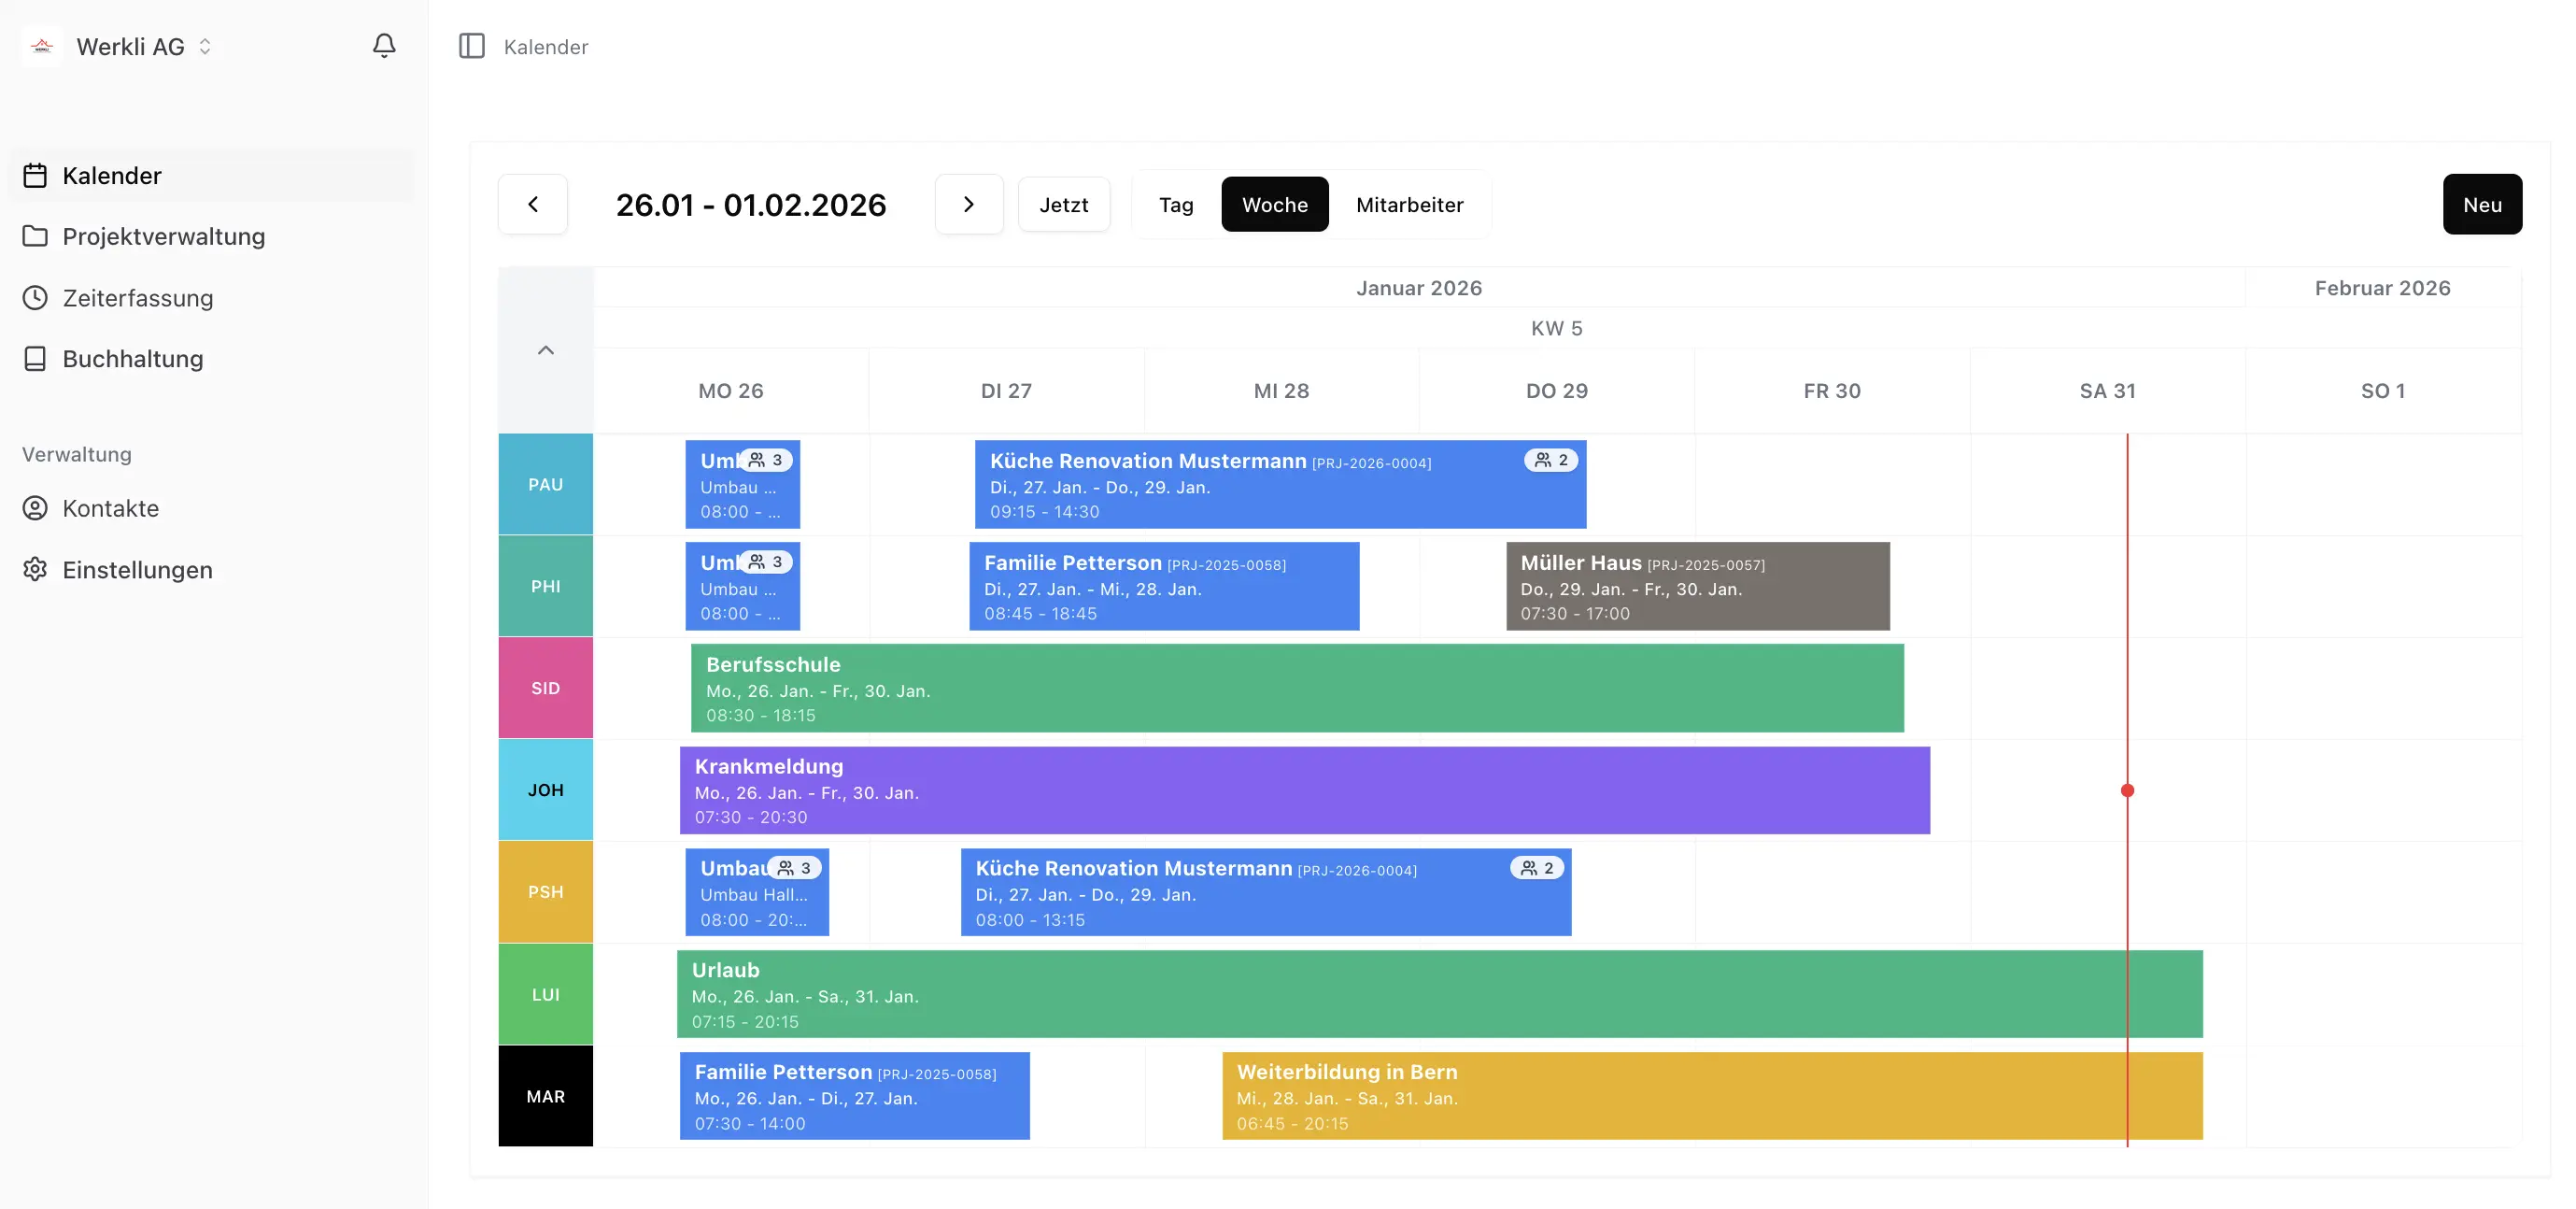Open the Krankmeldung event
The image size is (2576, 1209).
pos(1304,791)
